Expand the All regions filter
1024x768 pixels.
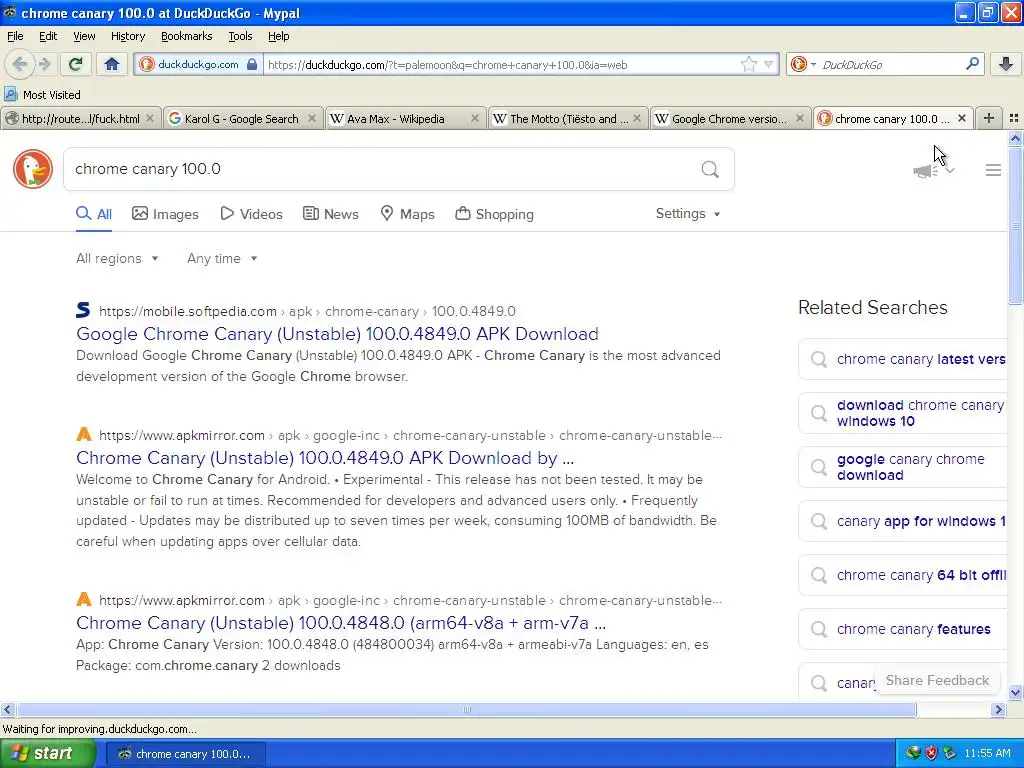pyautogui.click(x=117, y=259)
